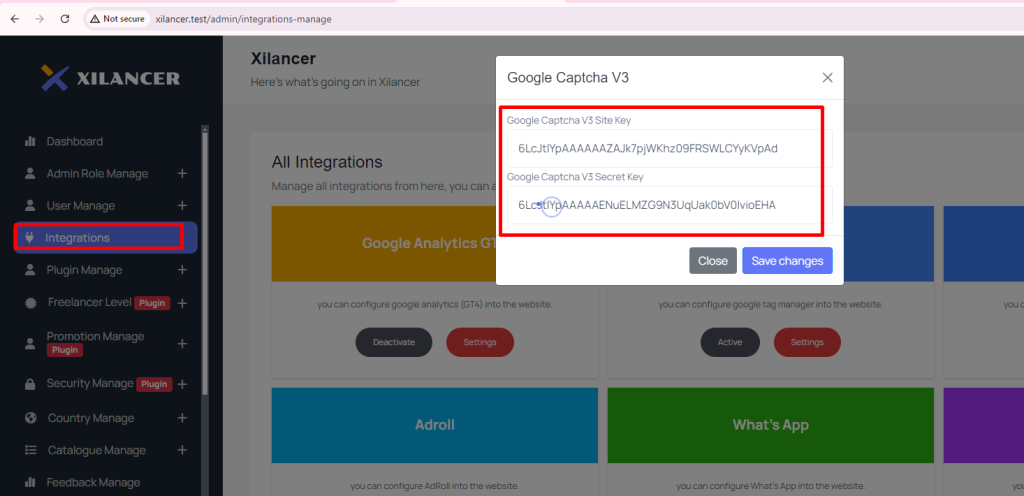Click the address bar URL

coord(243,19)
